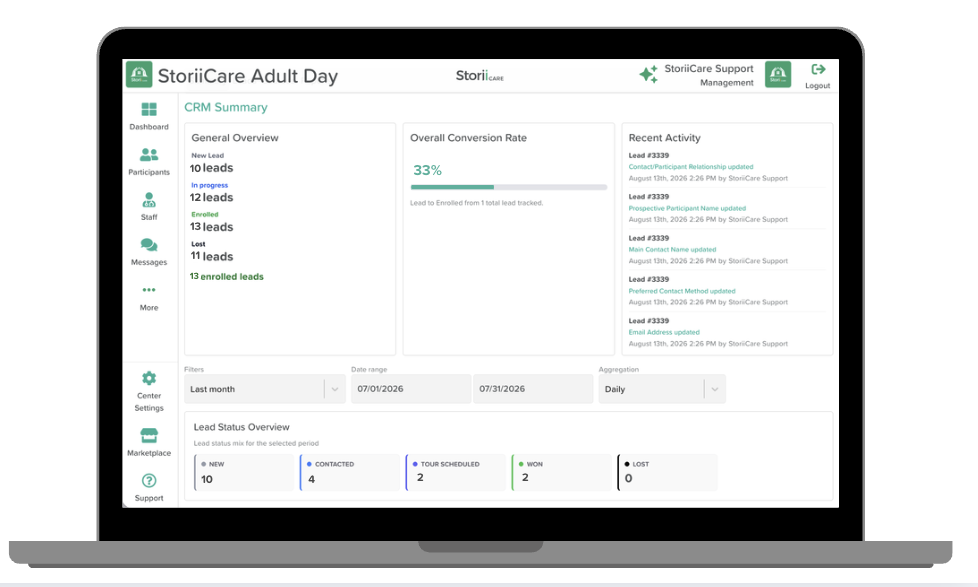Open Contact/Participant Relationship updated link
Viewport: 978px width, 587px height.
pos(690,167)
